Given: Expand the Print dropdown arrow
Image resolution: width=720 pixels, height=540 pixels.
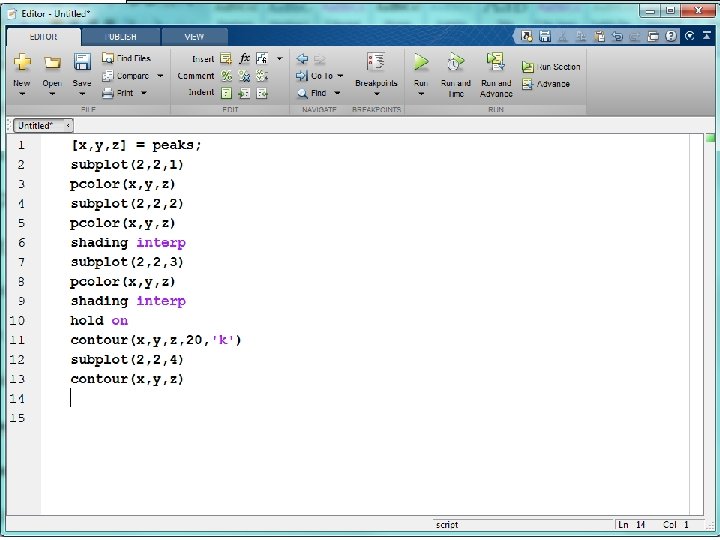Looking at the screenshot, I should click(x=144, y=93).
